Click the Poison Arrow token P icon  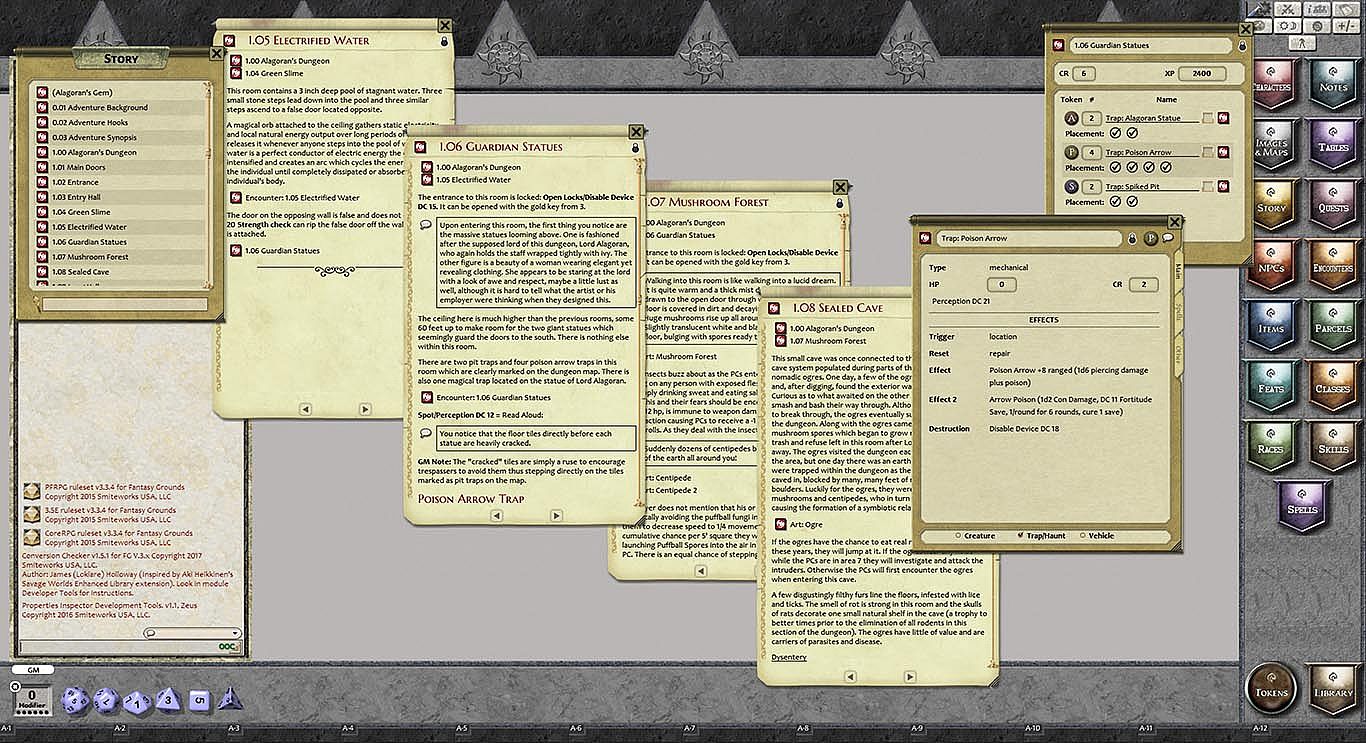tap(1070, 152)
